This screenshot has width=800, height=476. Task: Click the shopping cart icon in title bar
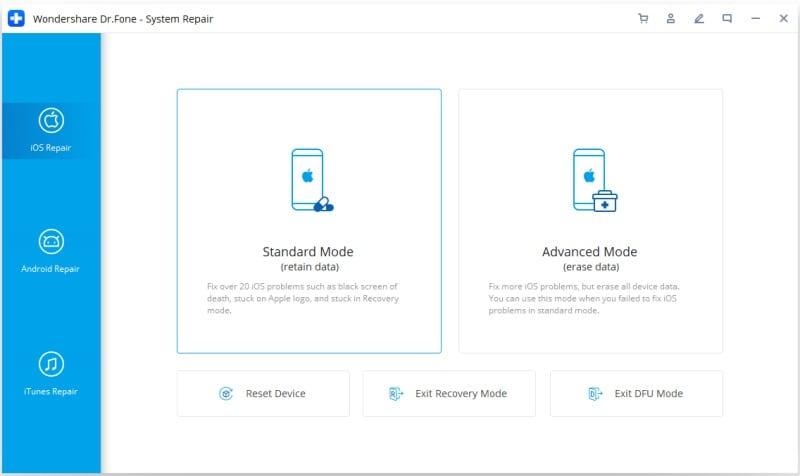[x=643, y=18]
